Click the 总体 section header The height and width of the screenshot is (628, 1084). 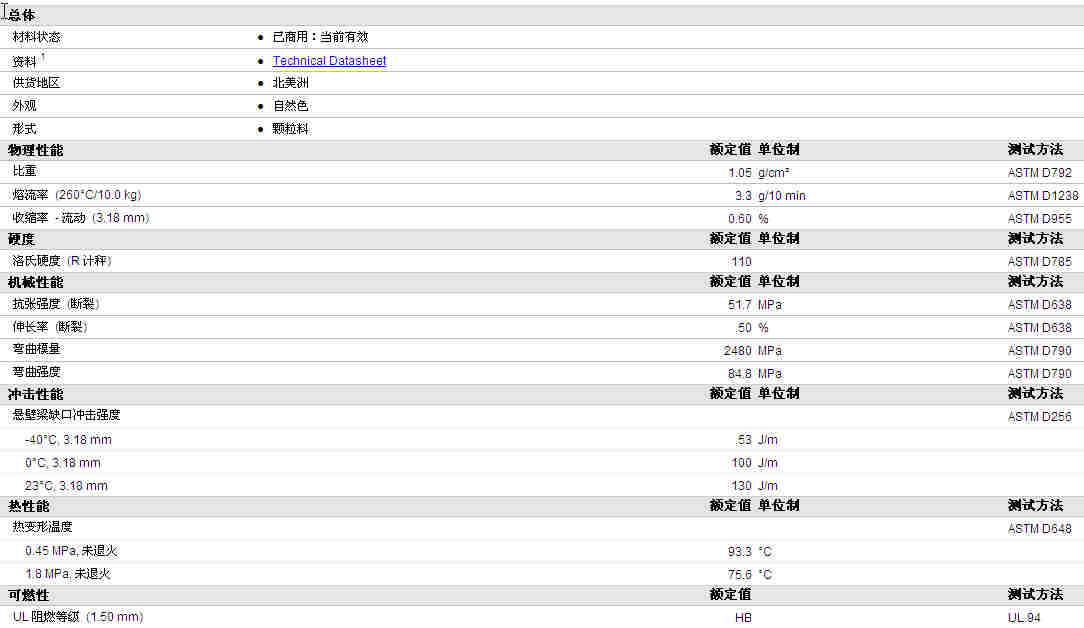22,14
